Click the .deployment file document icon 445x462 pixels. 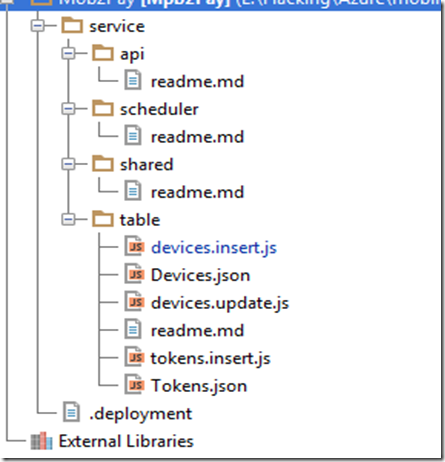coord(71,413)
